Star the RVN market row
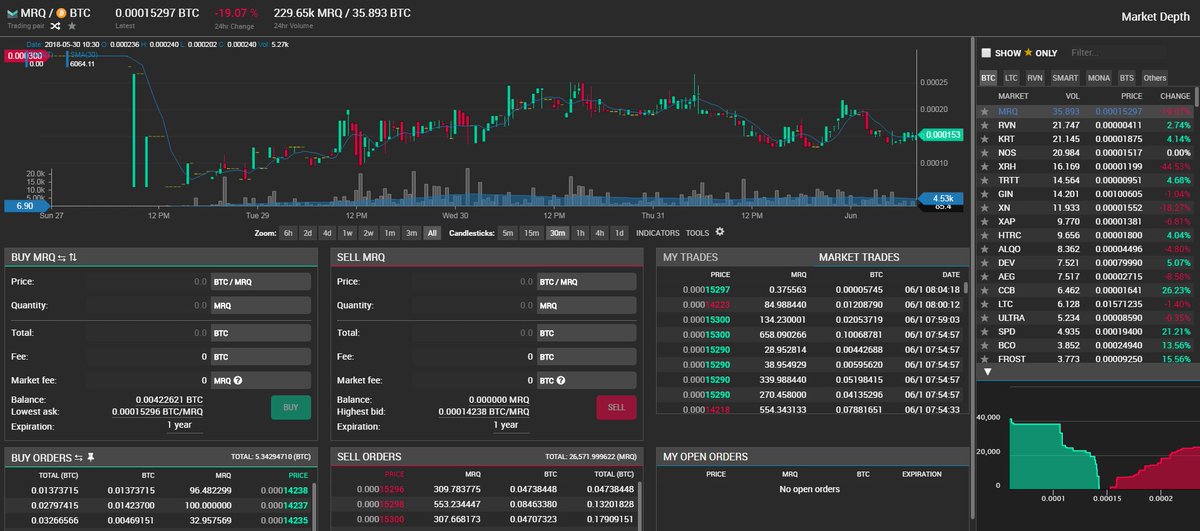The image size is (1200, 531). tap(985, 124)
